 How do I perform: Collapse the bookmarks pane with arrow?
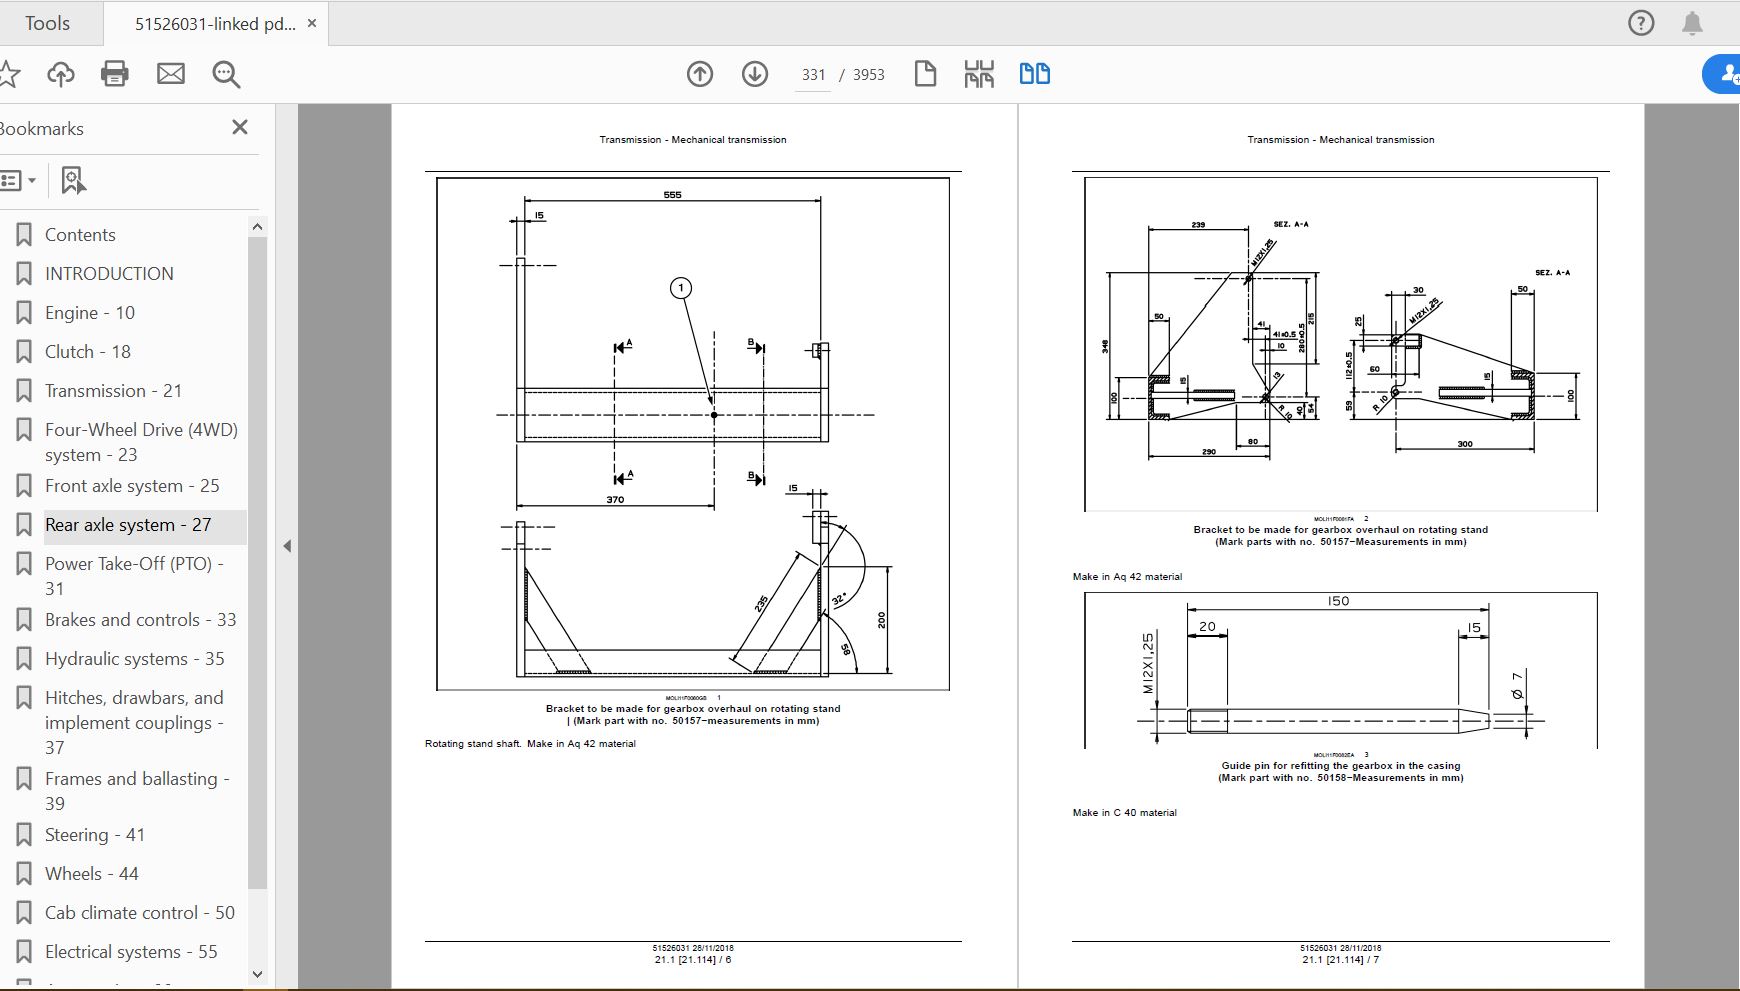287,546
